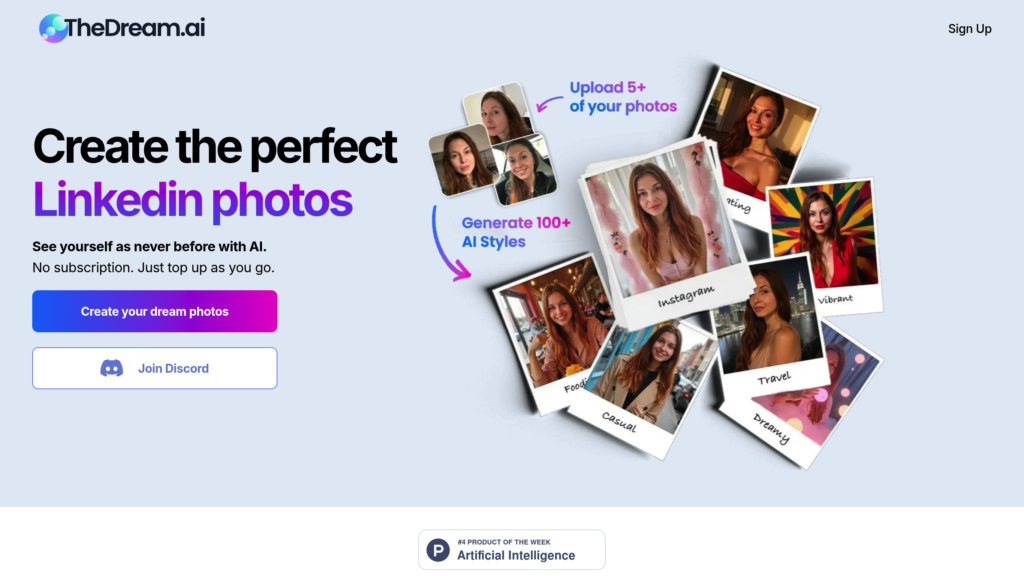Select the Casual style polaroid
Viewport: 1024px width, 576px height.
(x=643, y=389)
